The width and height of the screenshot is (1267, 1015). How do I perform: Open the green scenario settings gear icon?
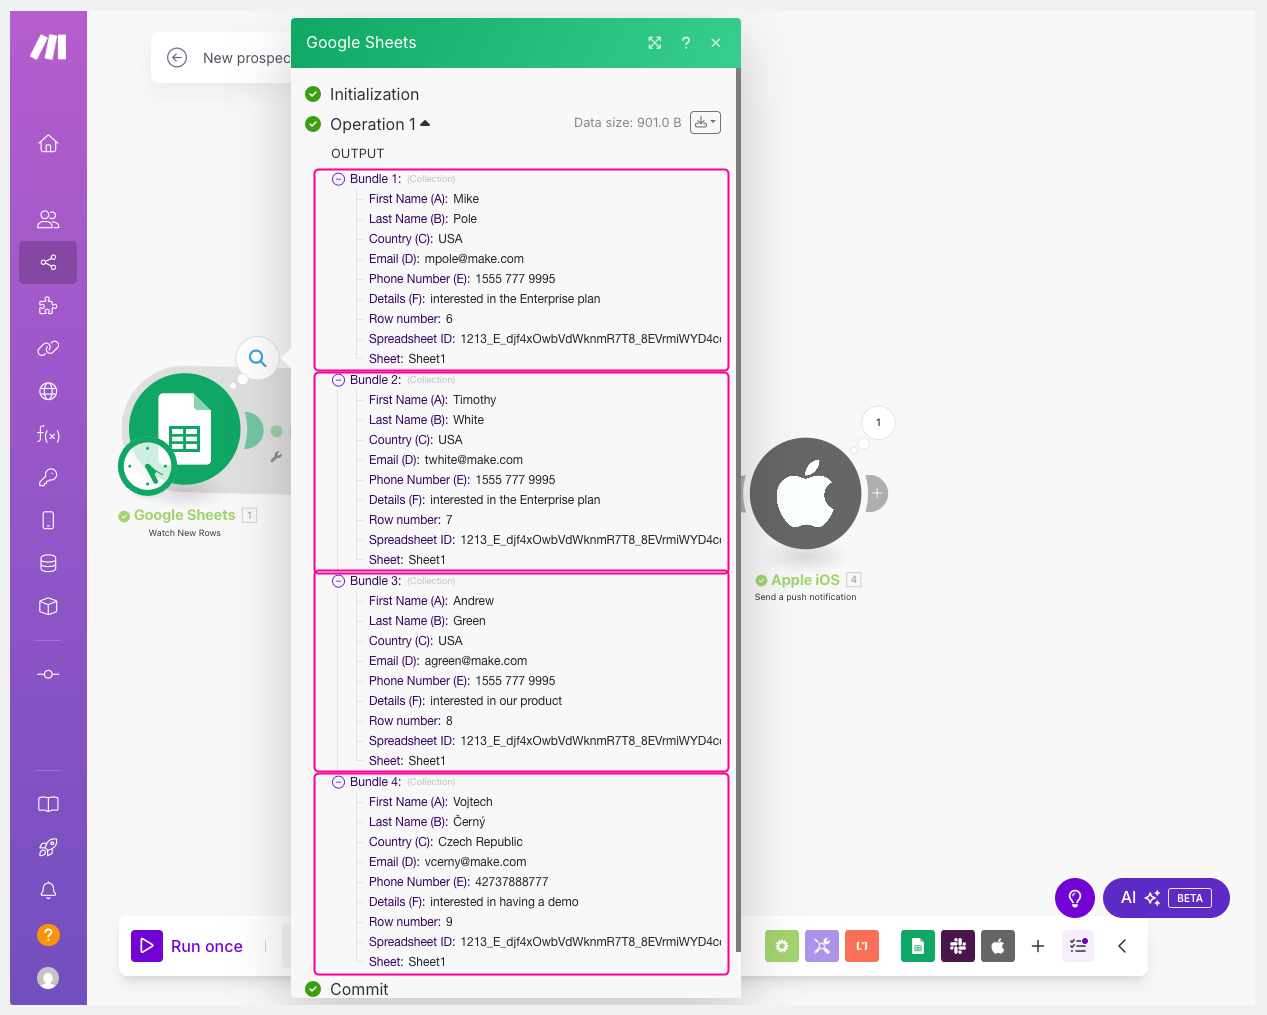click(782, 946)
